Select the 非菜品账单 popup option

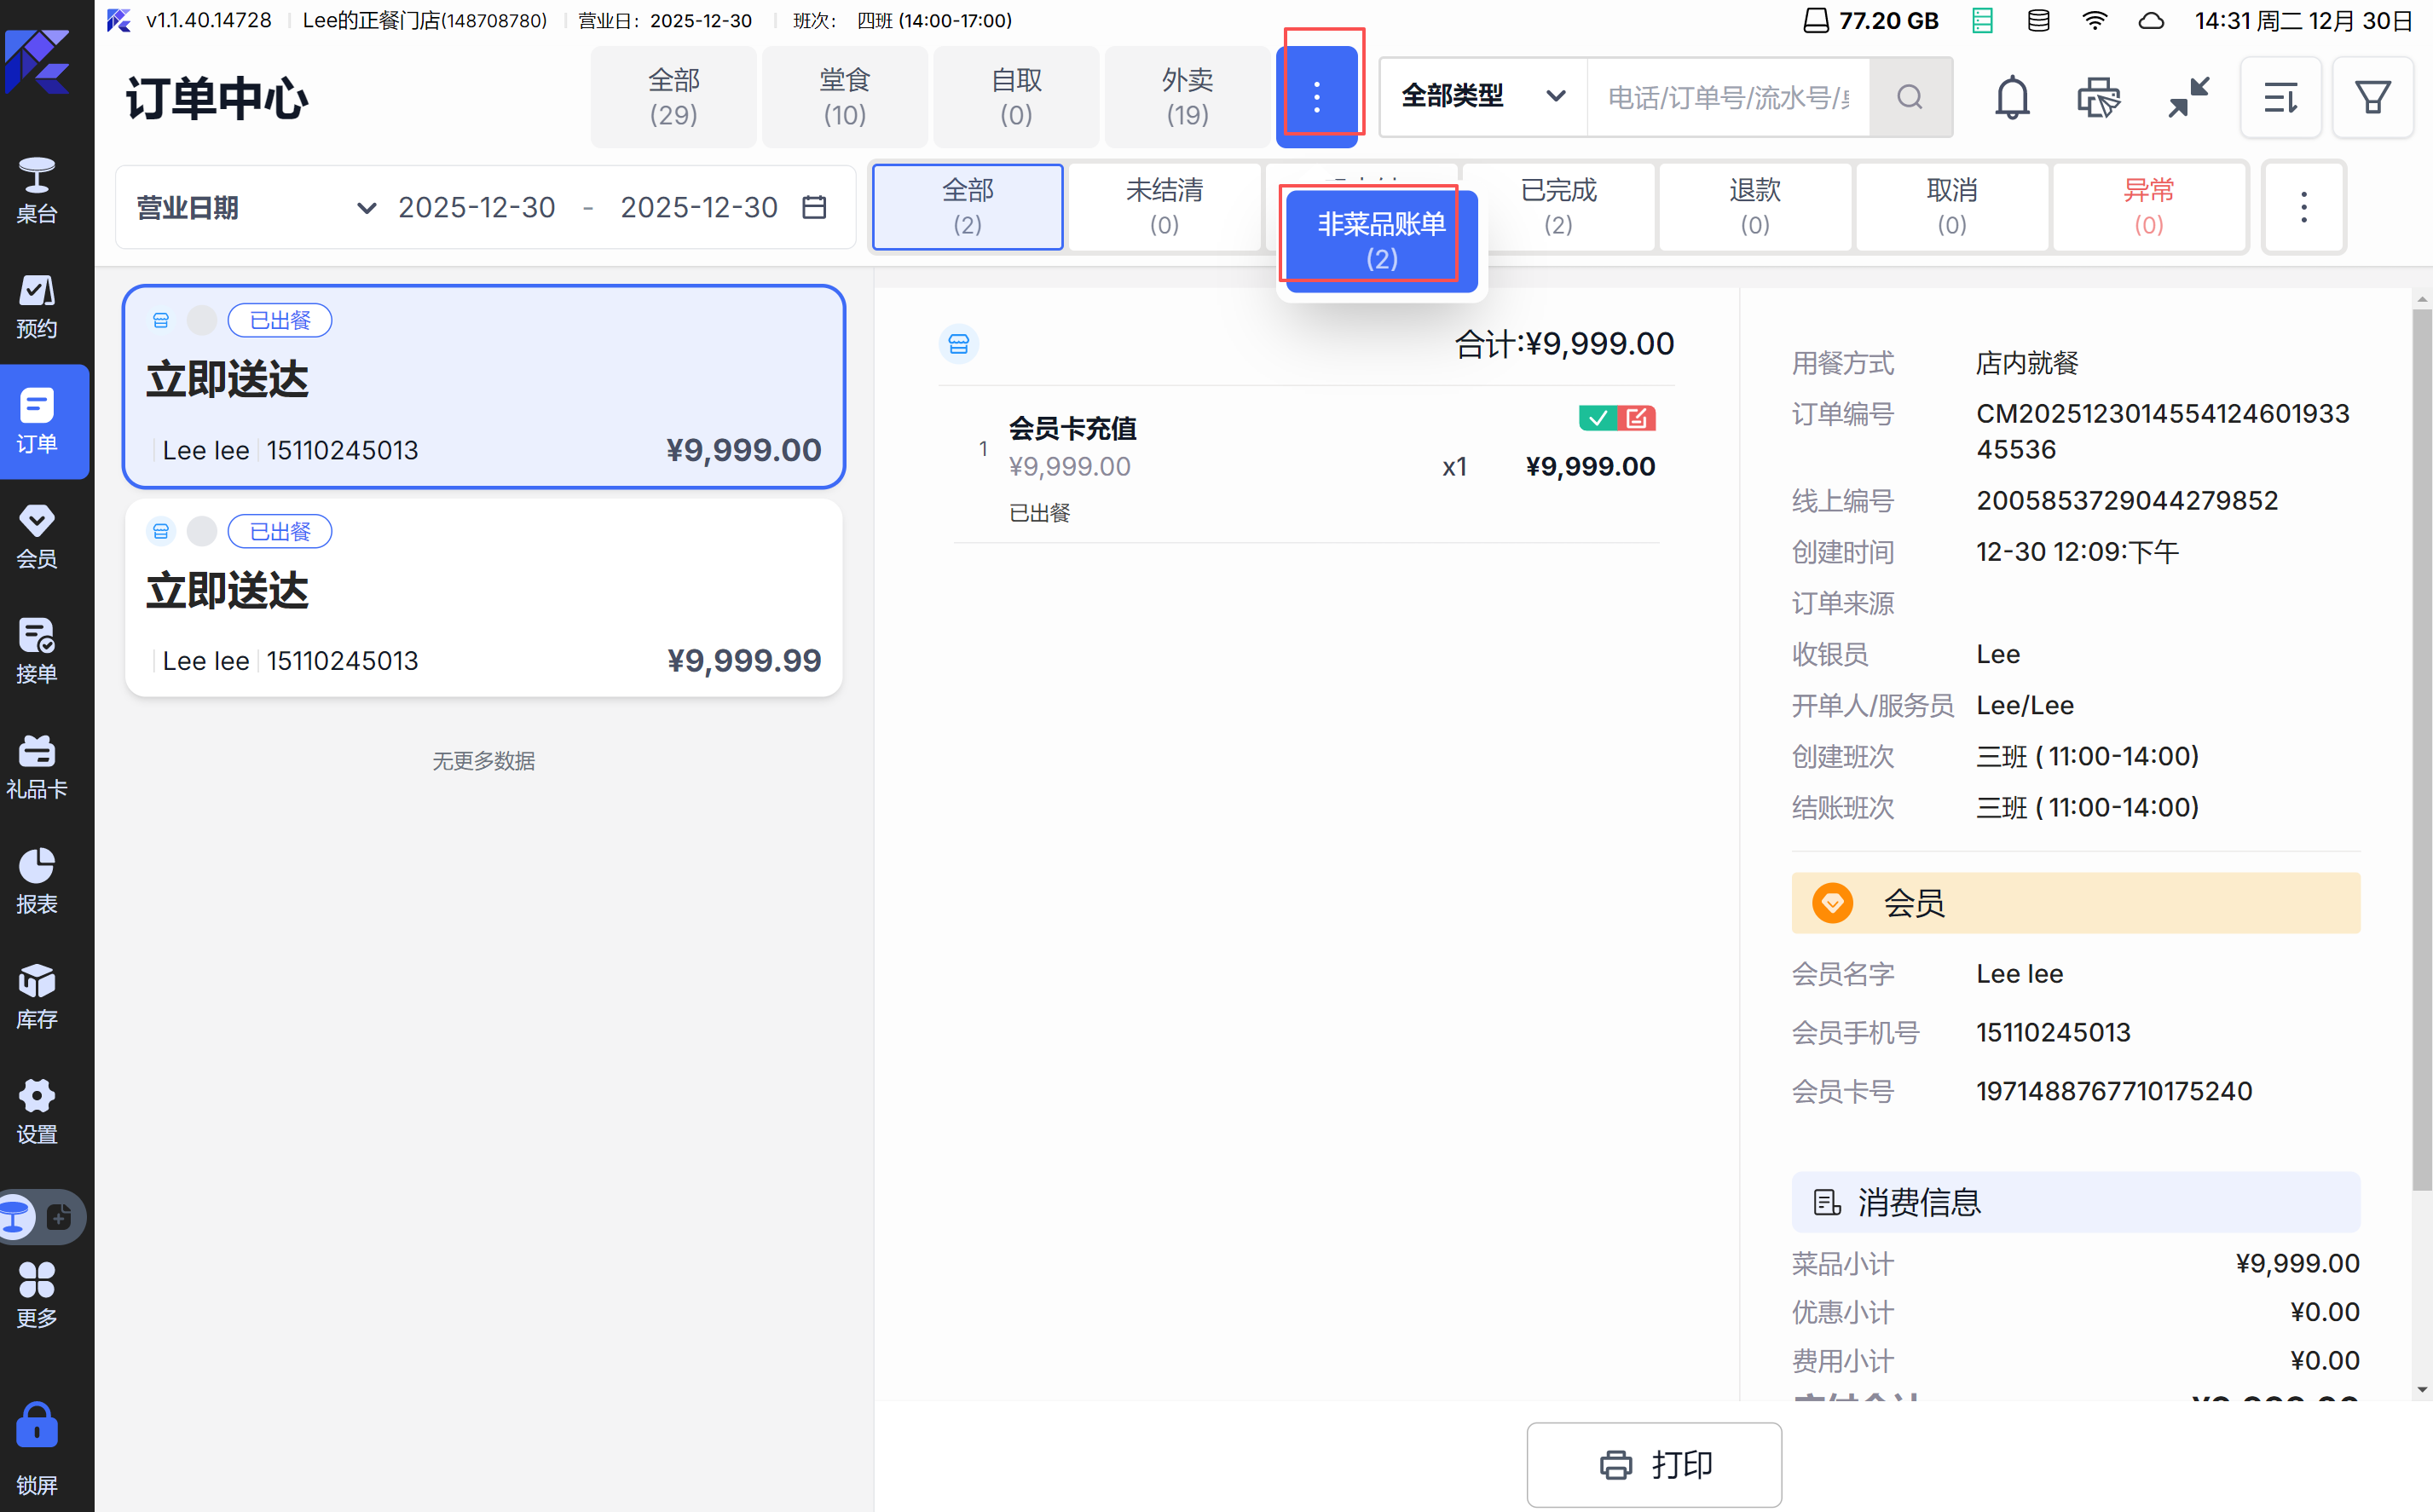(1381, 240)
